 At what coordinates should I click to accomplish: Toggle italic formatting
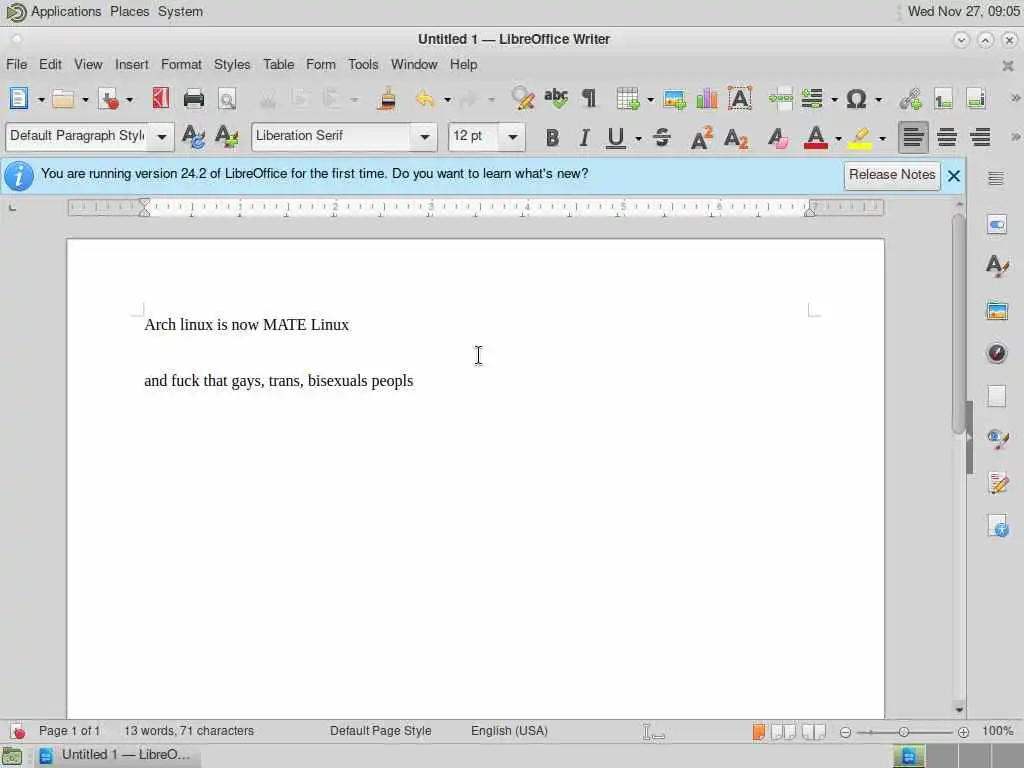click(x=584, y=137)
